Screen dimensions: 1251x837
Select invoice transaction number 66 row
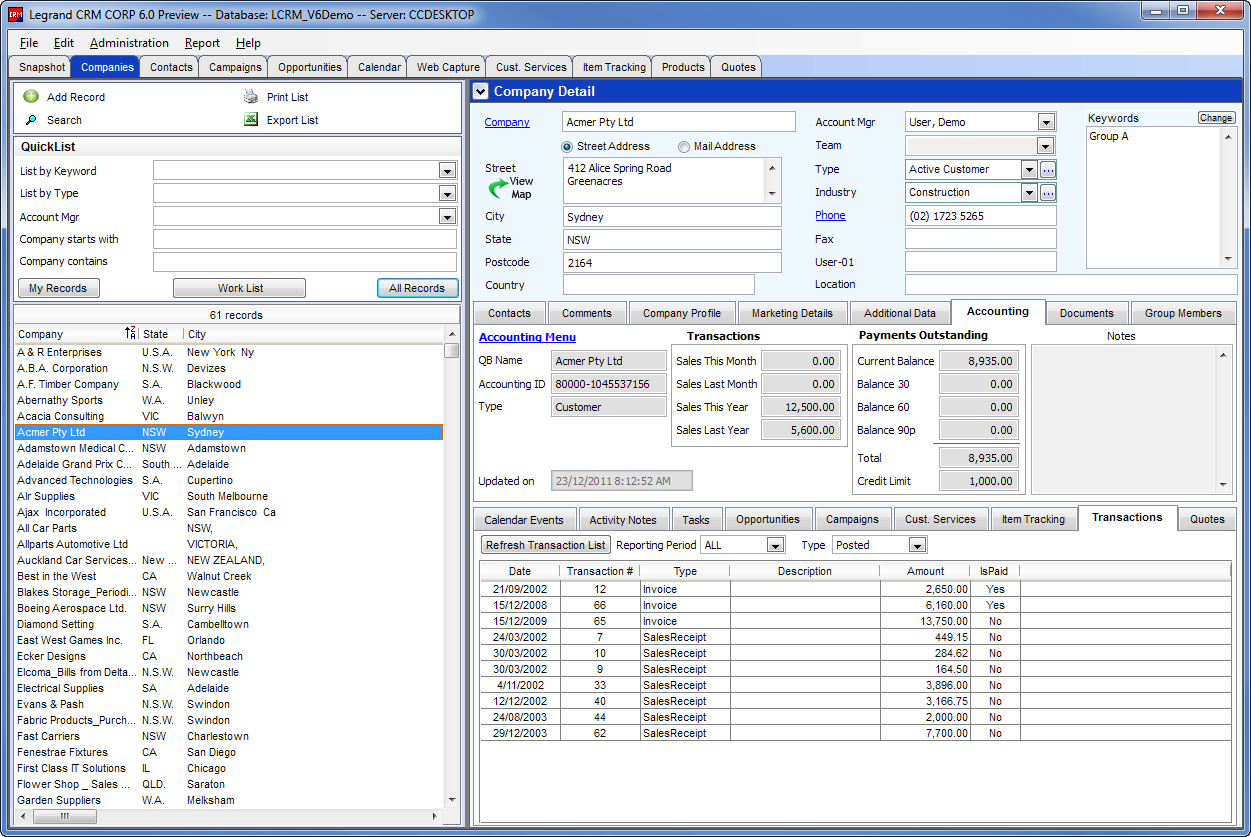(856, 605)
